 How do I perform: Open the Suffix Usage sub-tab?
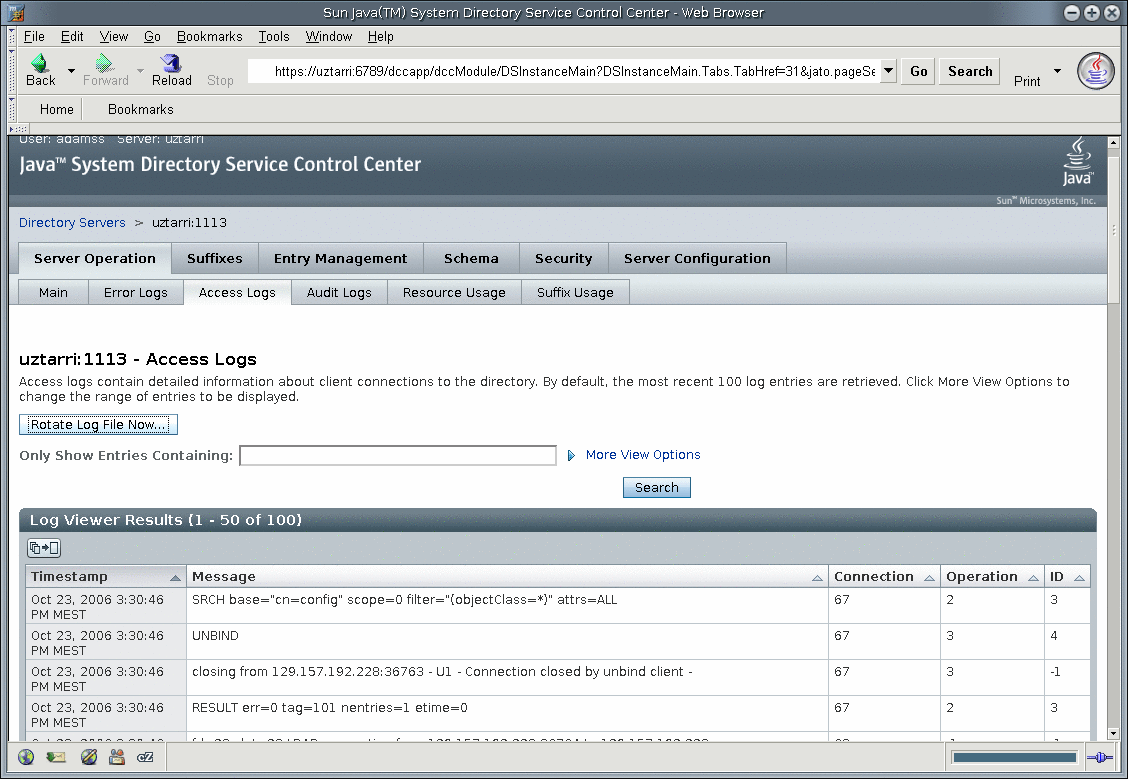point(575,293)
